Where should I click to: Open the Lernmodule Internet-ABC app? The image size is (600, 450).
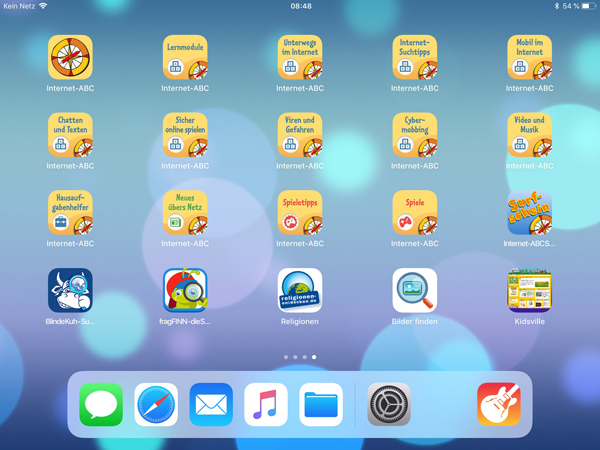[185, 58]
